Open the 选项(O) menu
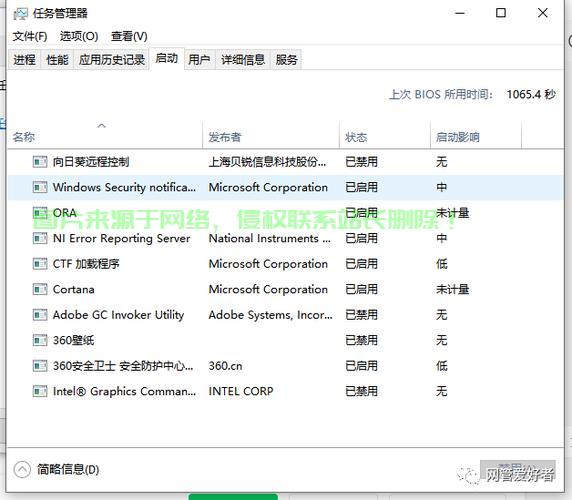 (79, 36)
